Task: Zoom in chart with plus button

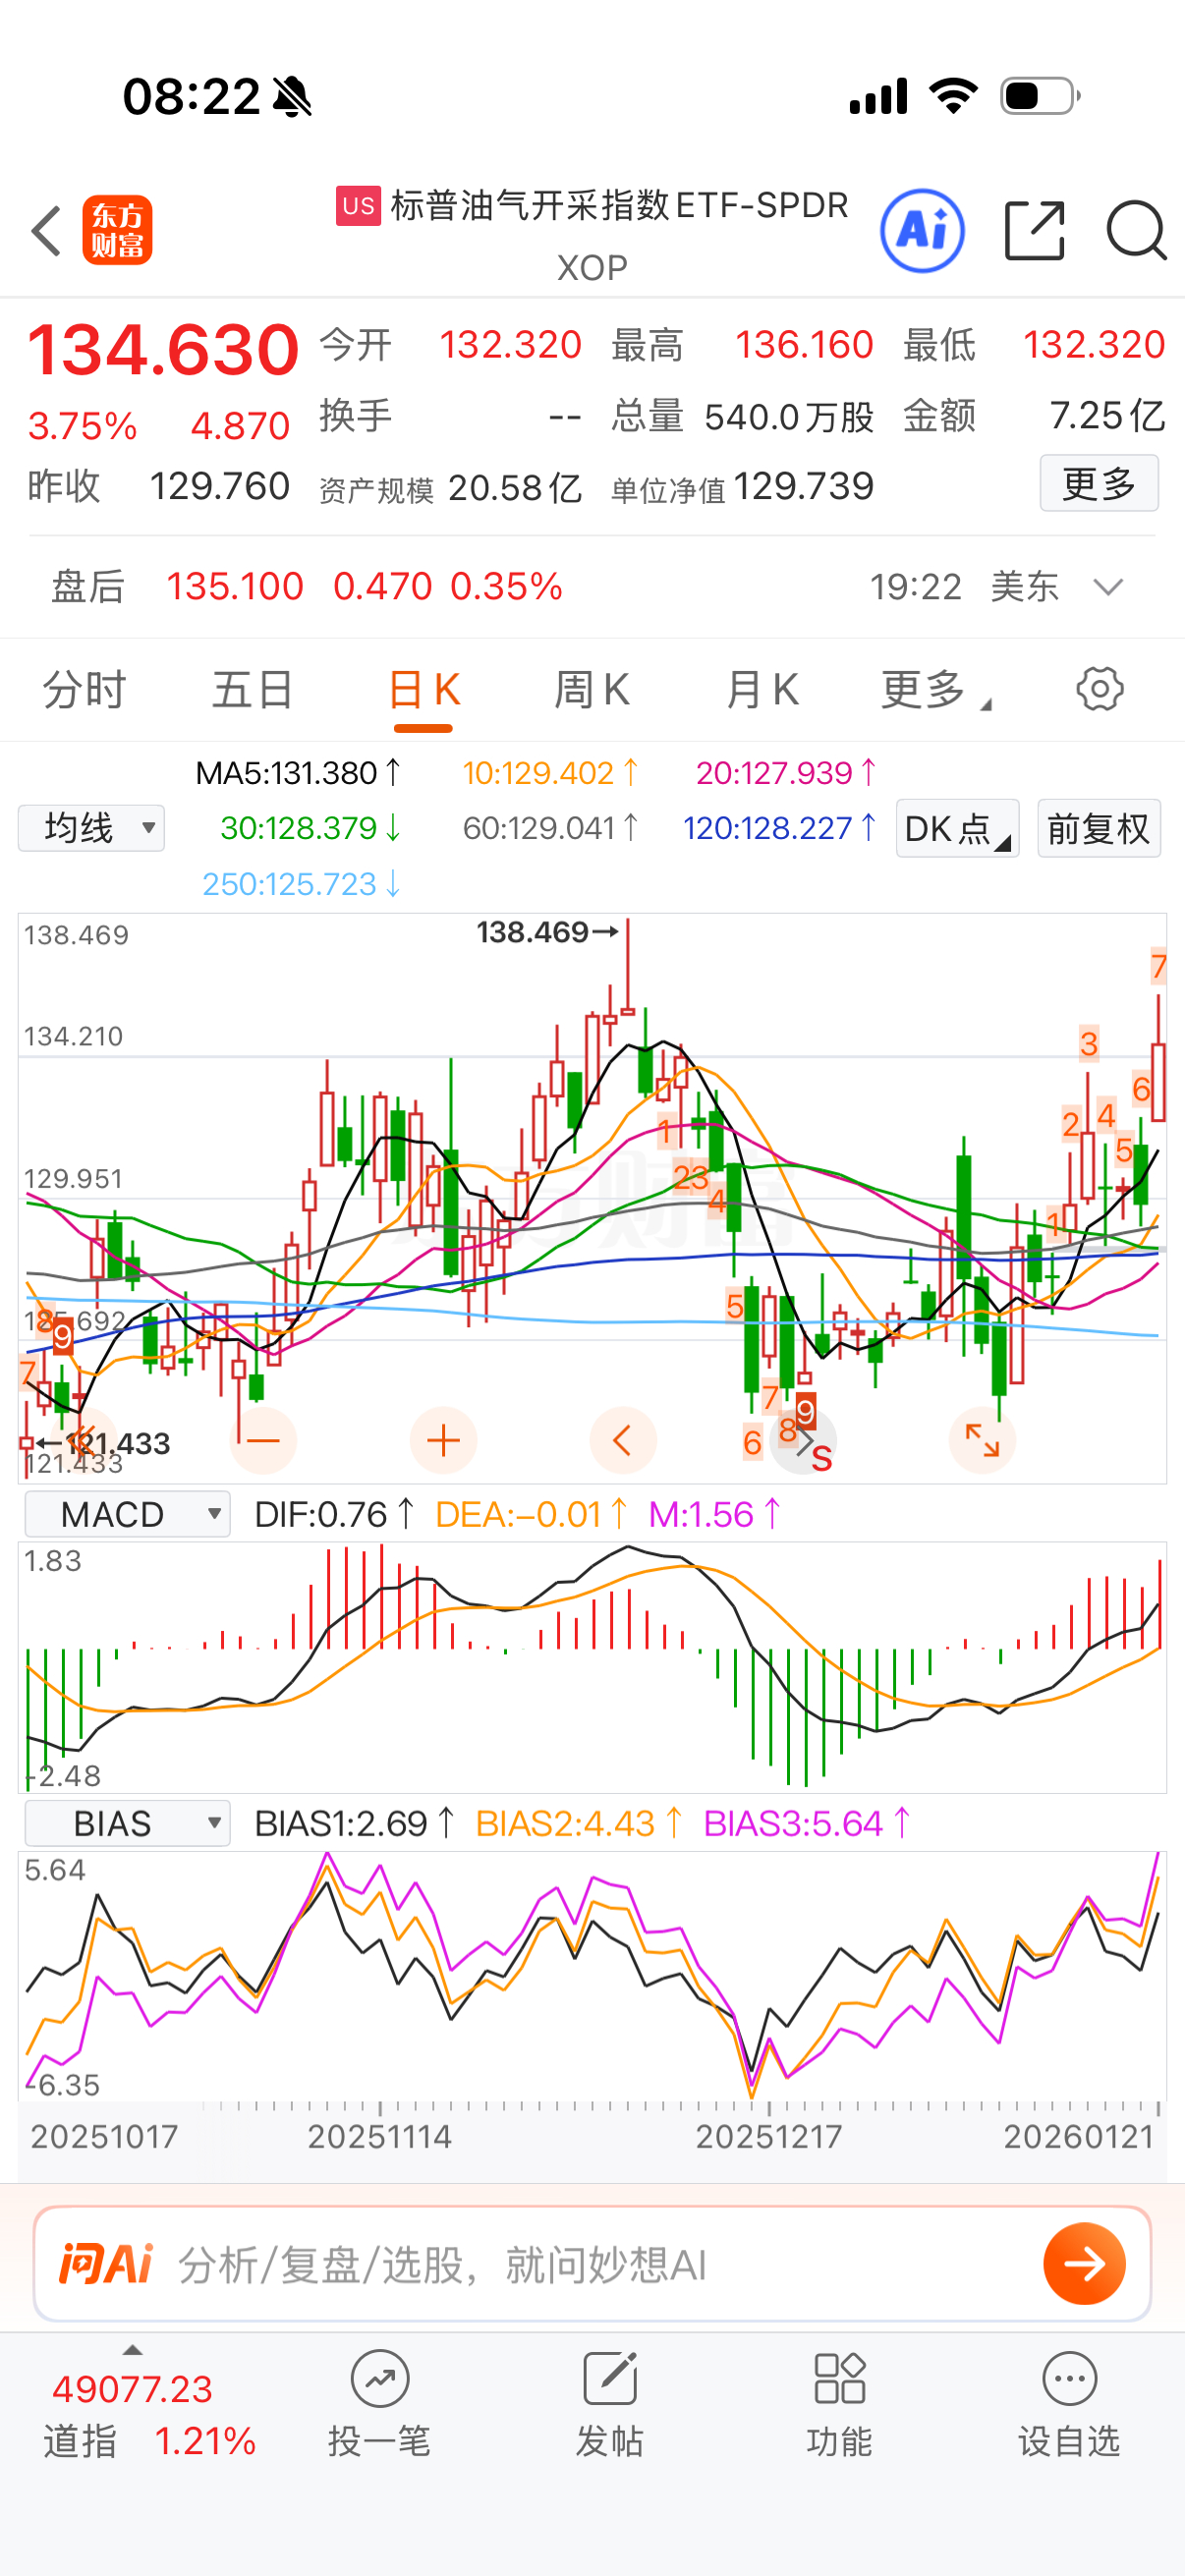Action: tap(443, 1440)
